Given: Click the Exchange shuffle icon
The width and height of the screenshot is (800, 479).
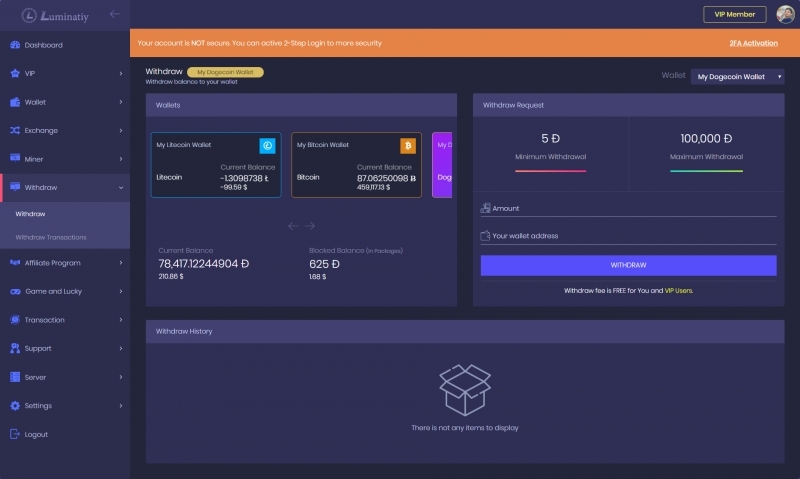Looking at the screenshot, I should pos(15,130).
